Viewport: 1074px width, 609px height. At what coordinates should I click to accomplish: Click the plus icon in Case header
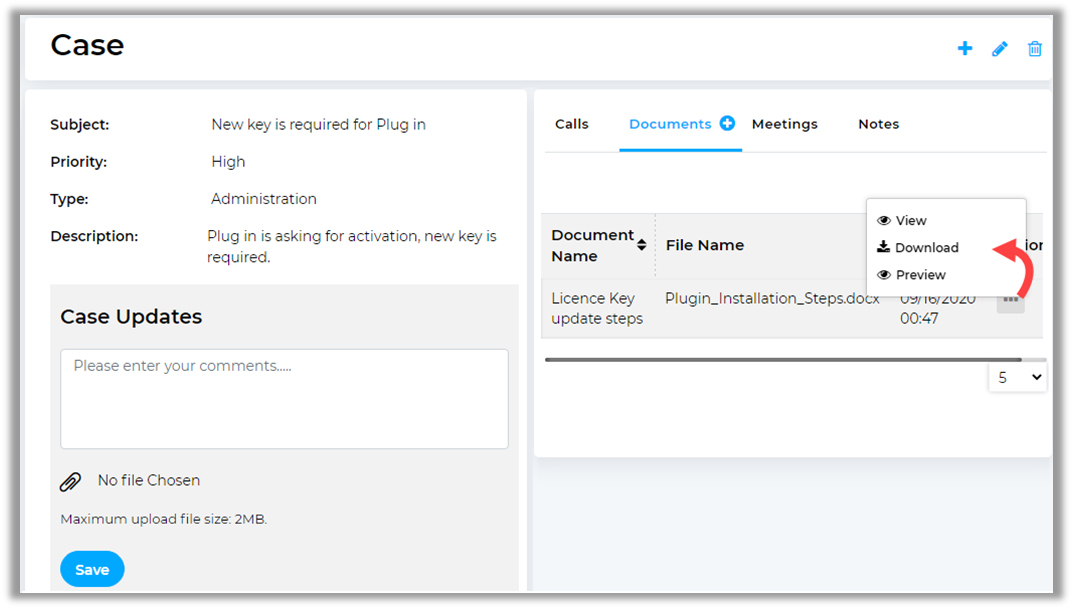point(965,48)
